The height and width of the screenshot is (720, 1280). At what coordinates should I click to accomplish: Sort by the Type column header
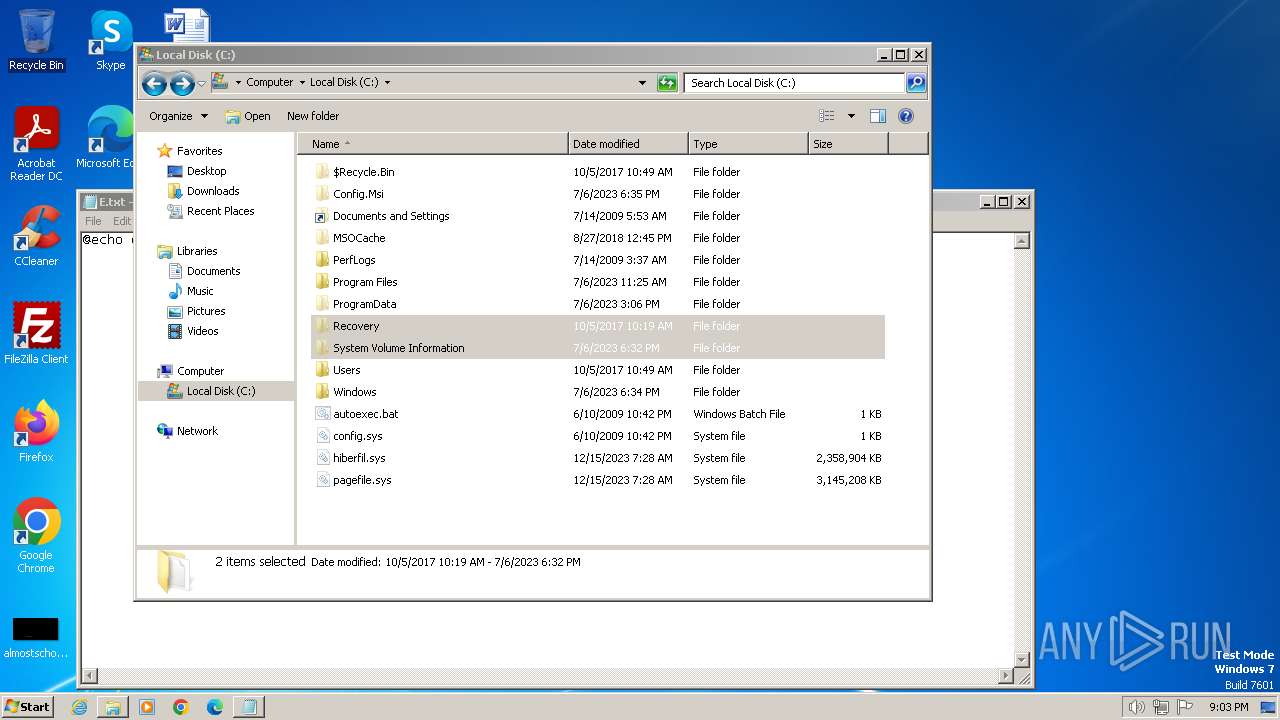pos(748,144)
